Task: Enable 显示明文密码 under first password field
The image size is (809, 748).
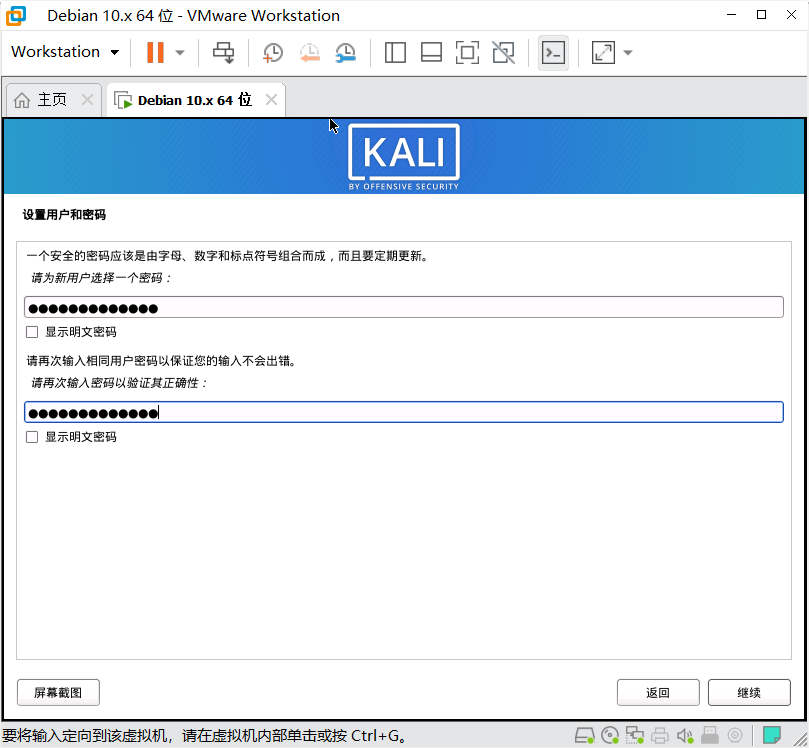Action: tap(32, 332)
